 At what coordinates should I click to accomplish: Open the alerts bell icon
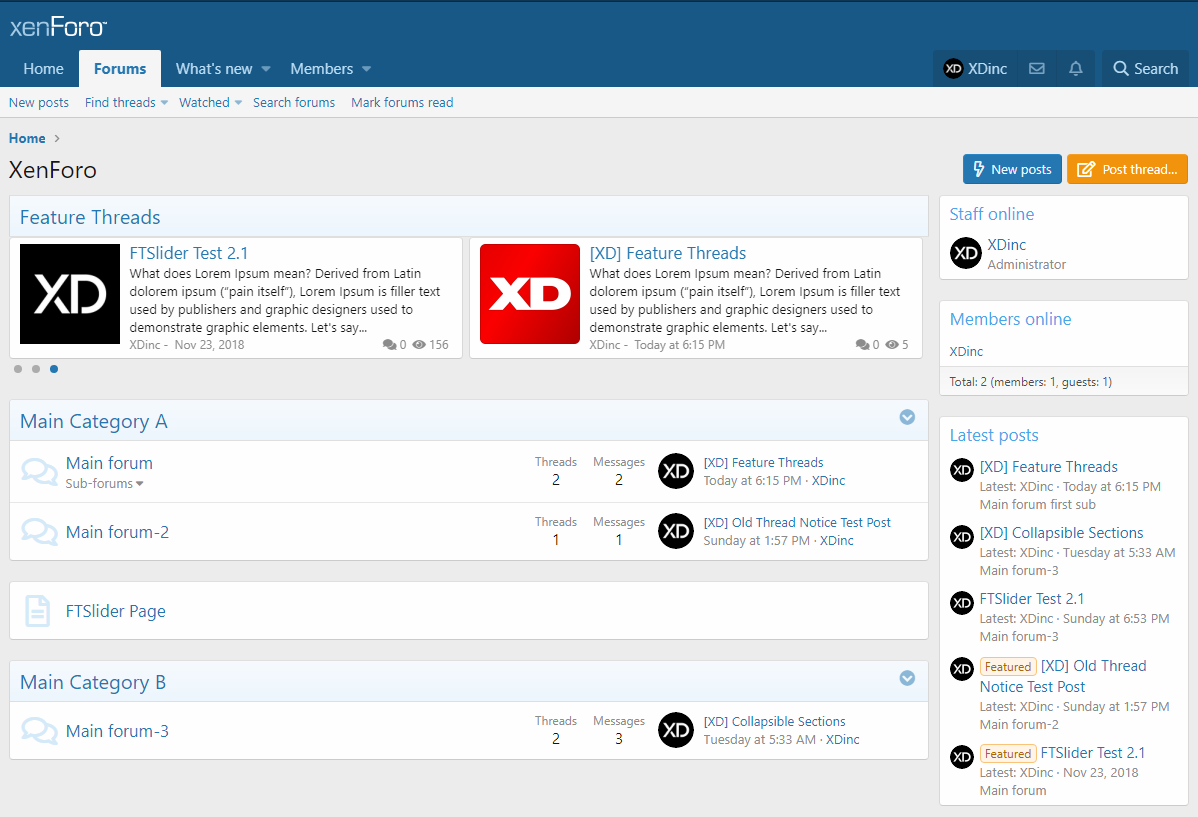pos(1076,69)
